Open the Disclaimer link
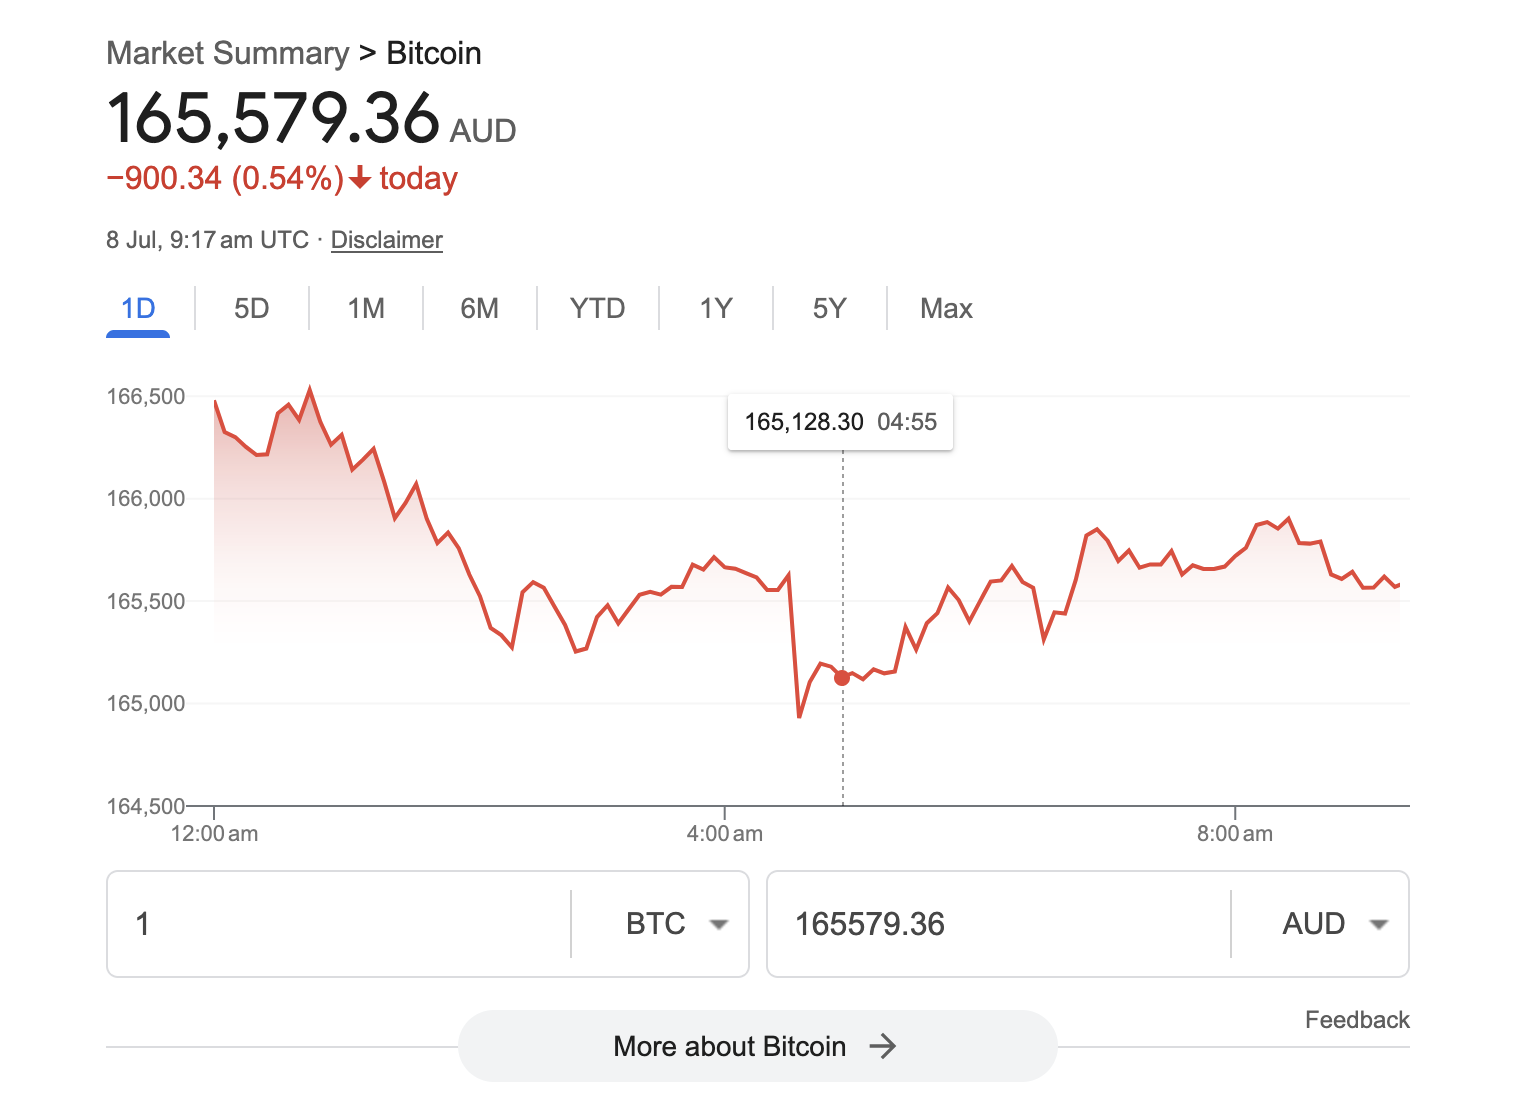 pyautogui.click(x=386, y=240)
